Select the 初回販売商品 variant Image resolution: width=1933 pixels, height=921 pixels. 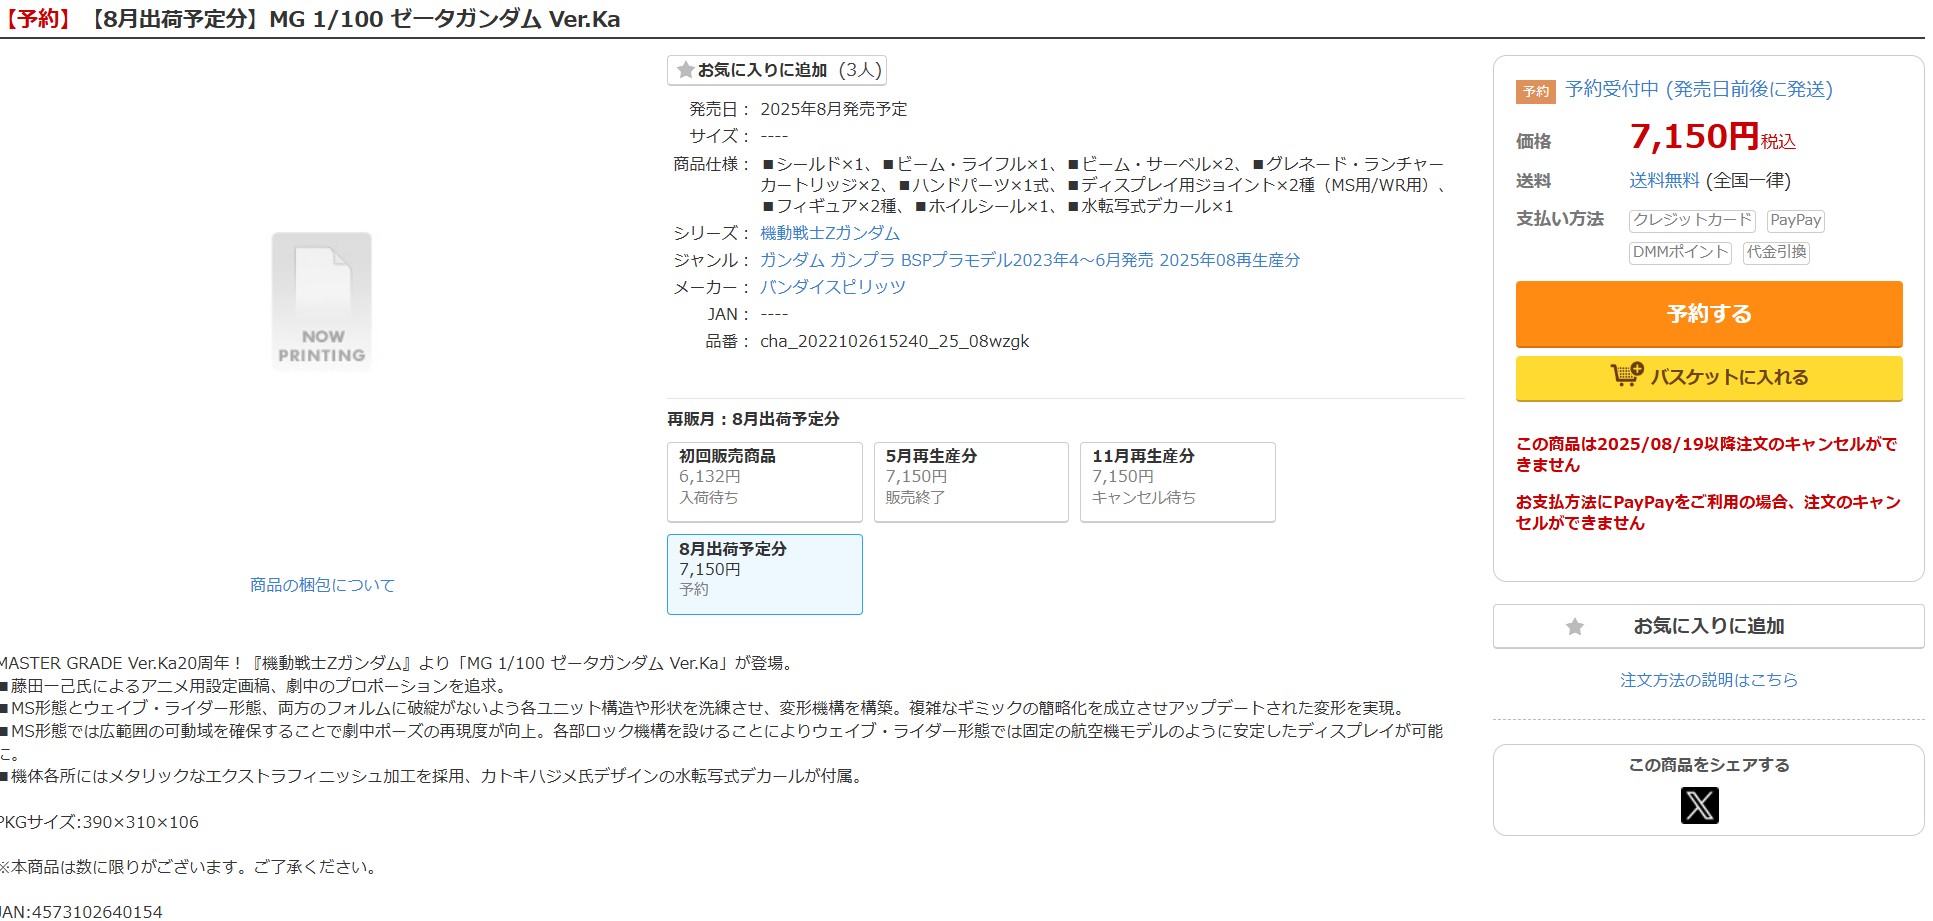click(x=765, y=482)
